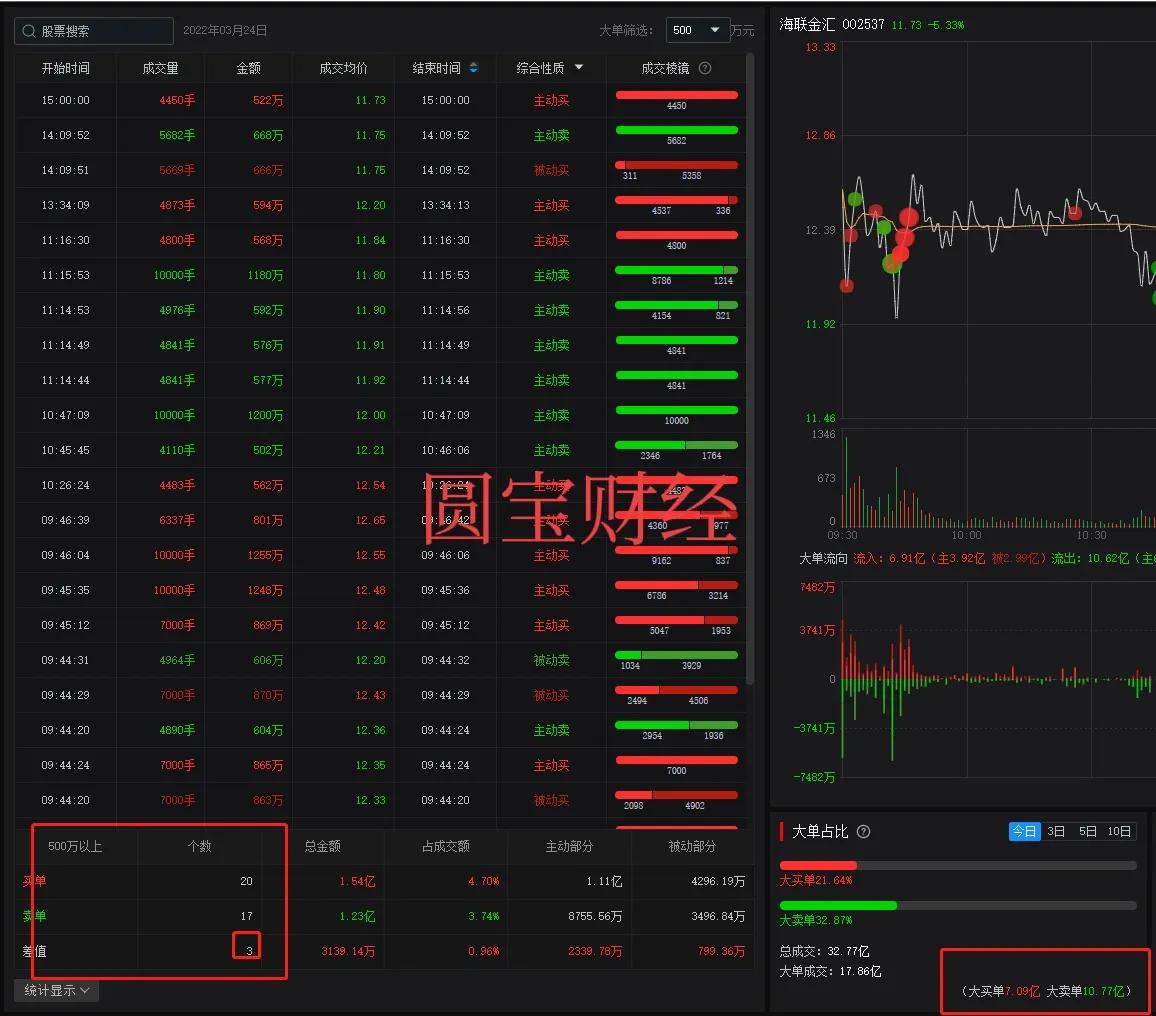Viewport: 1156px width, 1016px height.
Task: Click the green bar gauge in the 5682 row
Action: click(676, 129)
